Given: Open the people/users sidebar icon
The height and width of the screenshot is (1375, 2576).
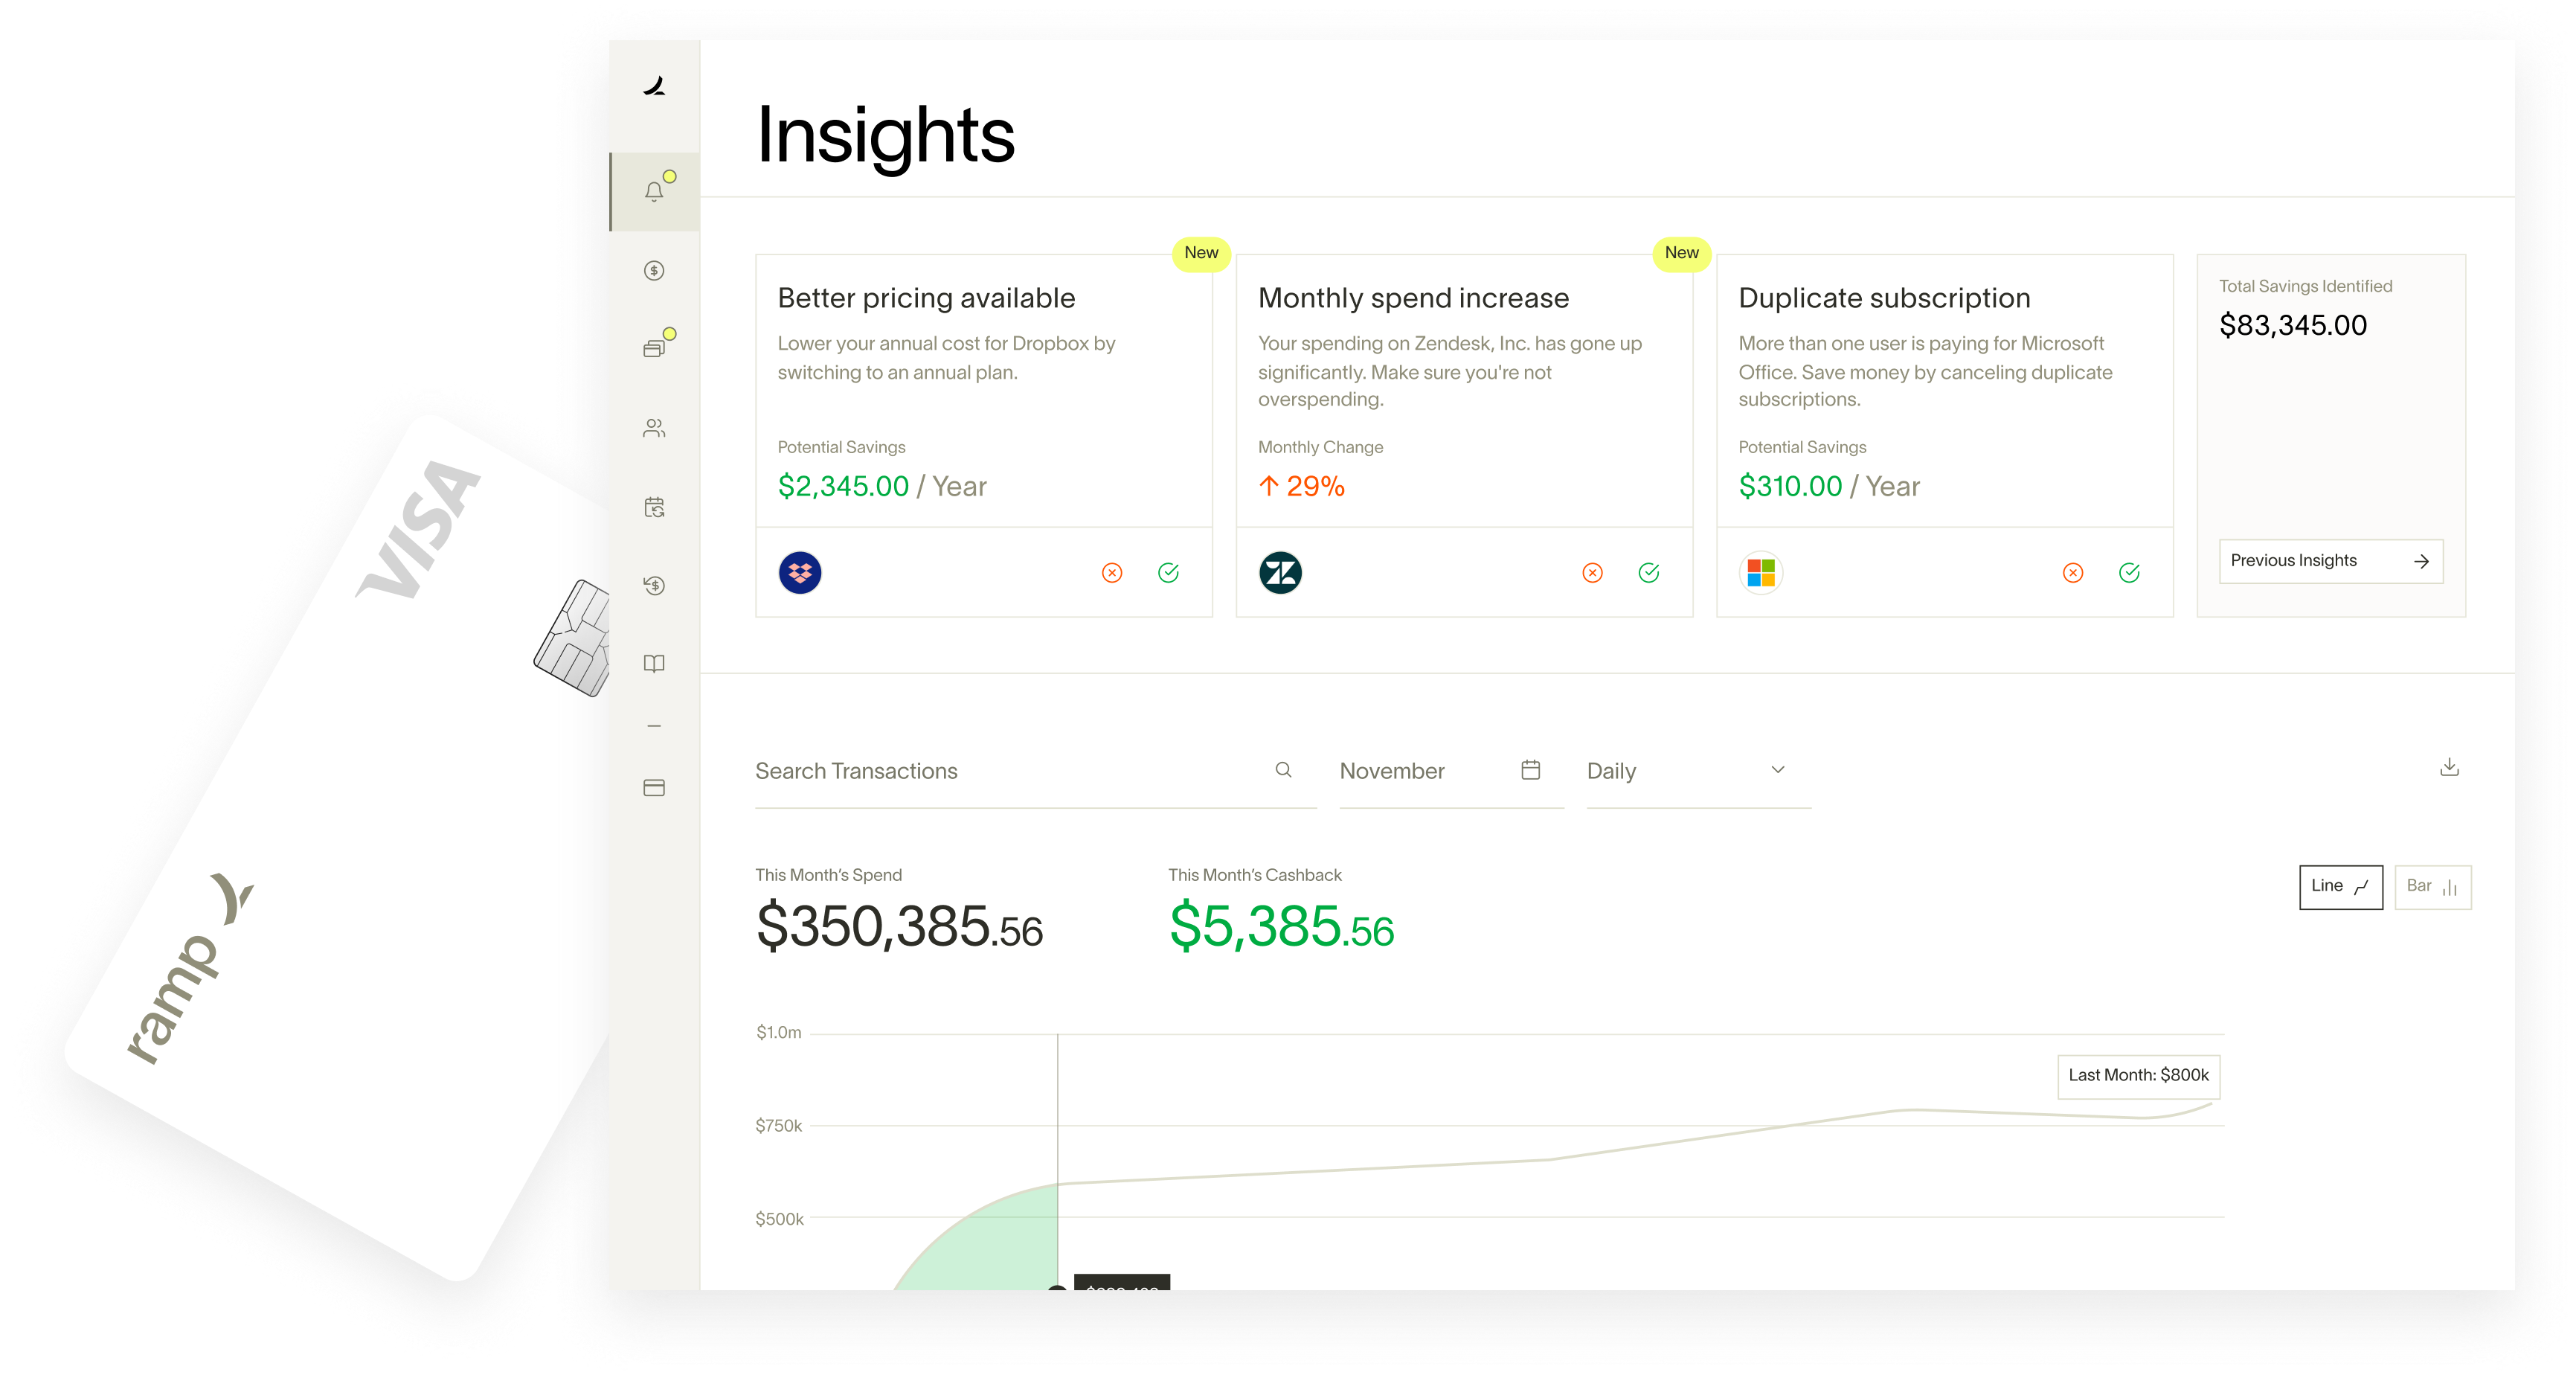Looking at the screenshot, I should click(x=654, y=428).
